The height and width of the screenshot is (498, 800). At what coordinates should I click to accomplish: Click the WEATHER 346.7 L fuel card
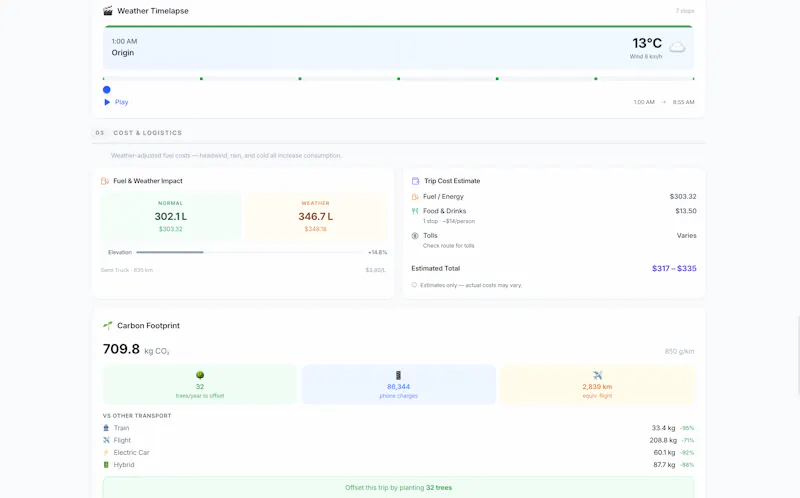pyautogui.click(x=315, y=216)
